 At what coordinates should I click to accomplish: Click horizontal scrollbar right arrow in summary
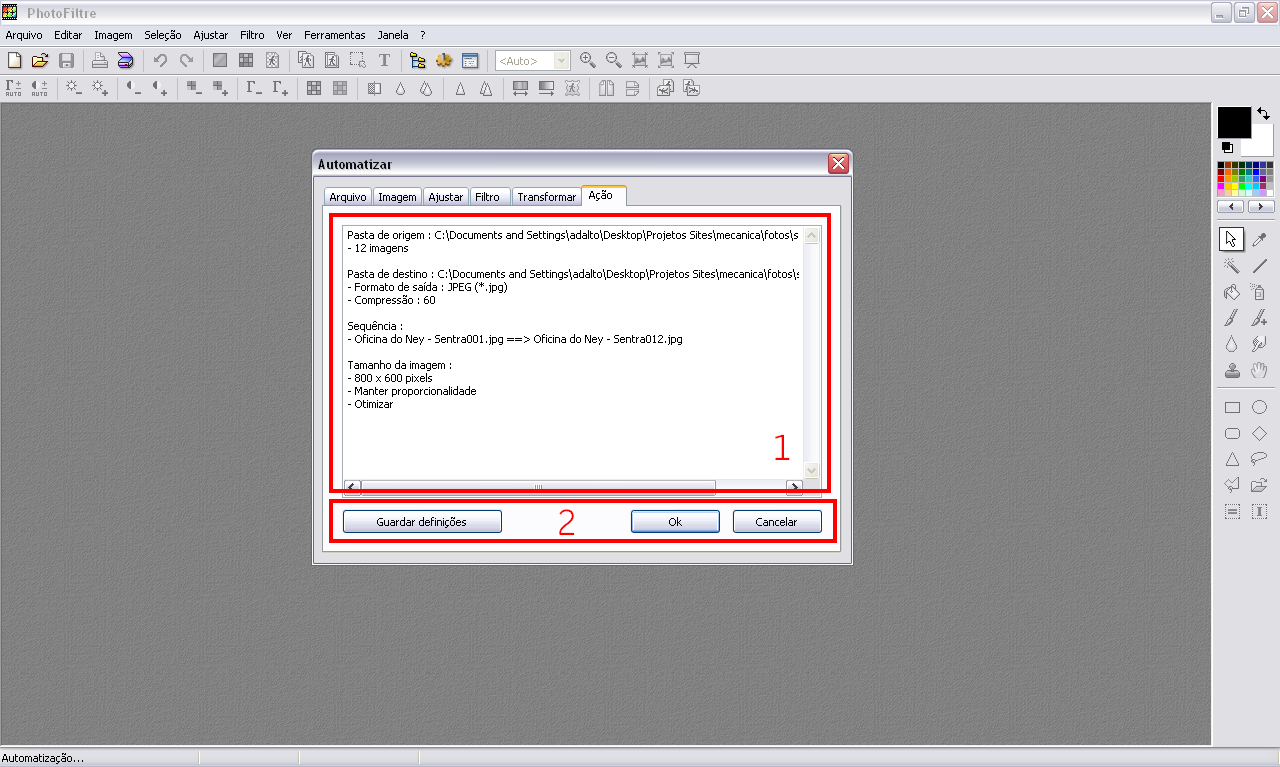[794, 488]
